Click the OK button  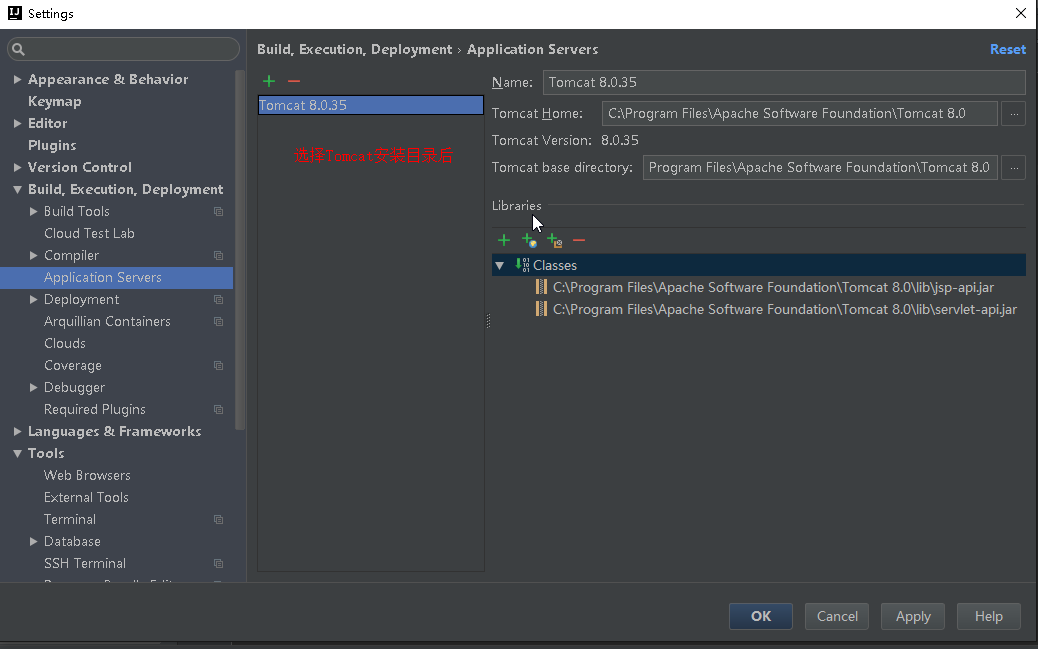(761, 617)
